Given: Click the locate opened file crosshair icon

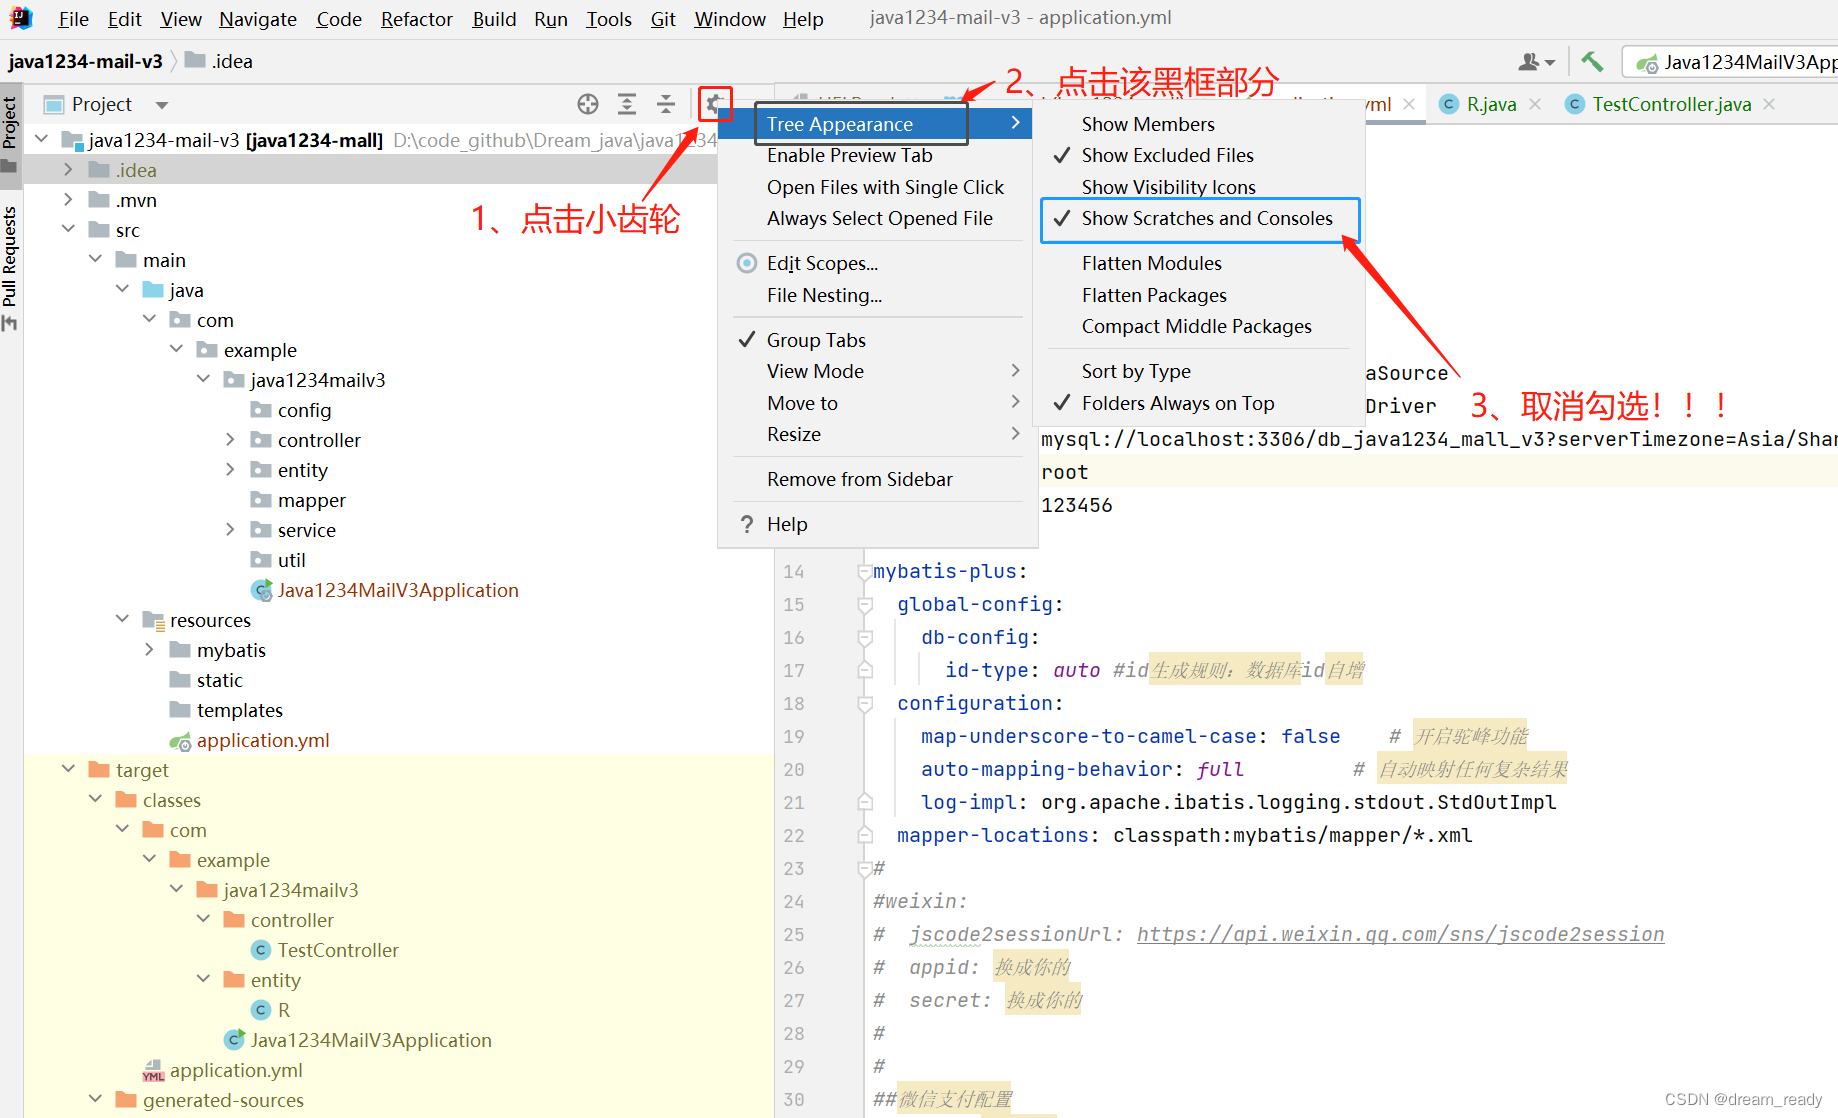Looking at the screenshot, I should [588, 104].
